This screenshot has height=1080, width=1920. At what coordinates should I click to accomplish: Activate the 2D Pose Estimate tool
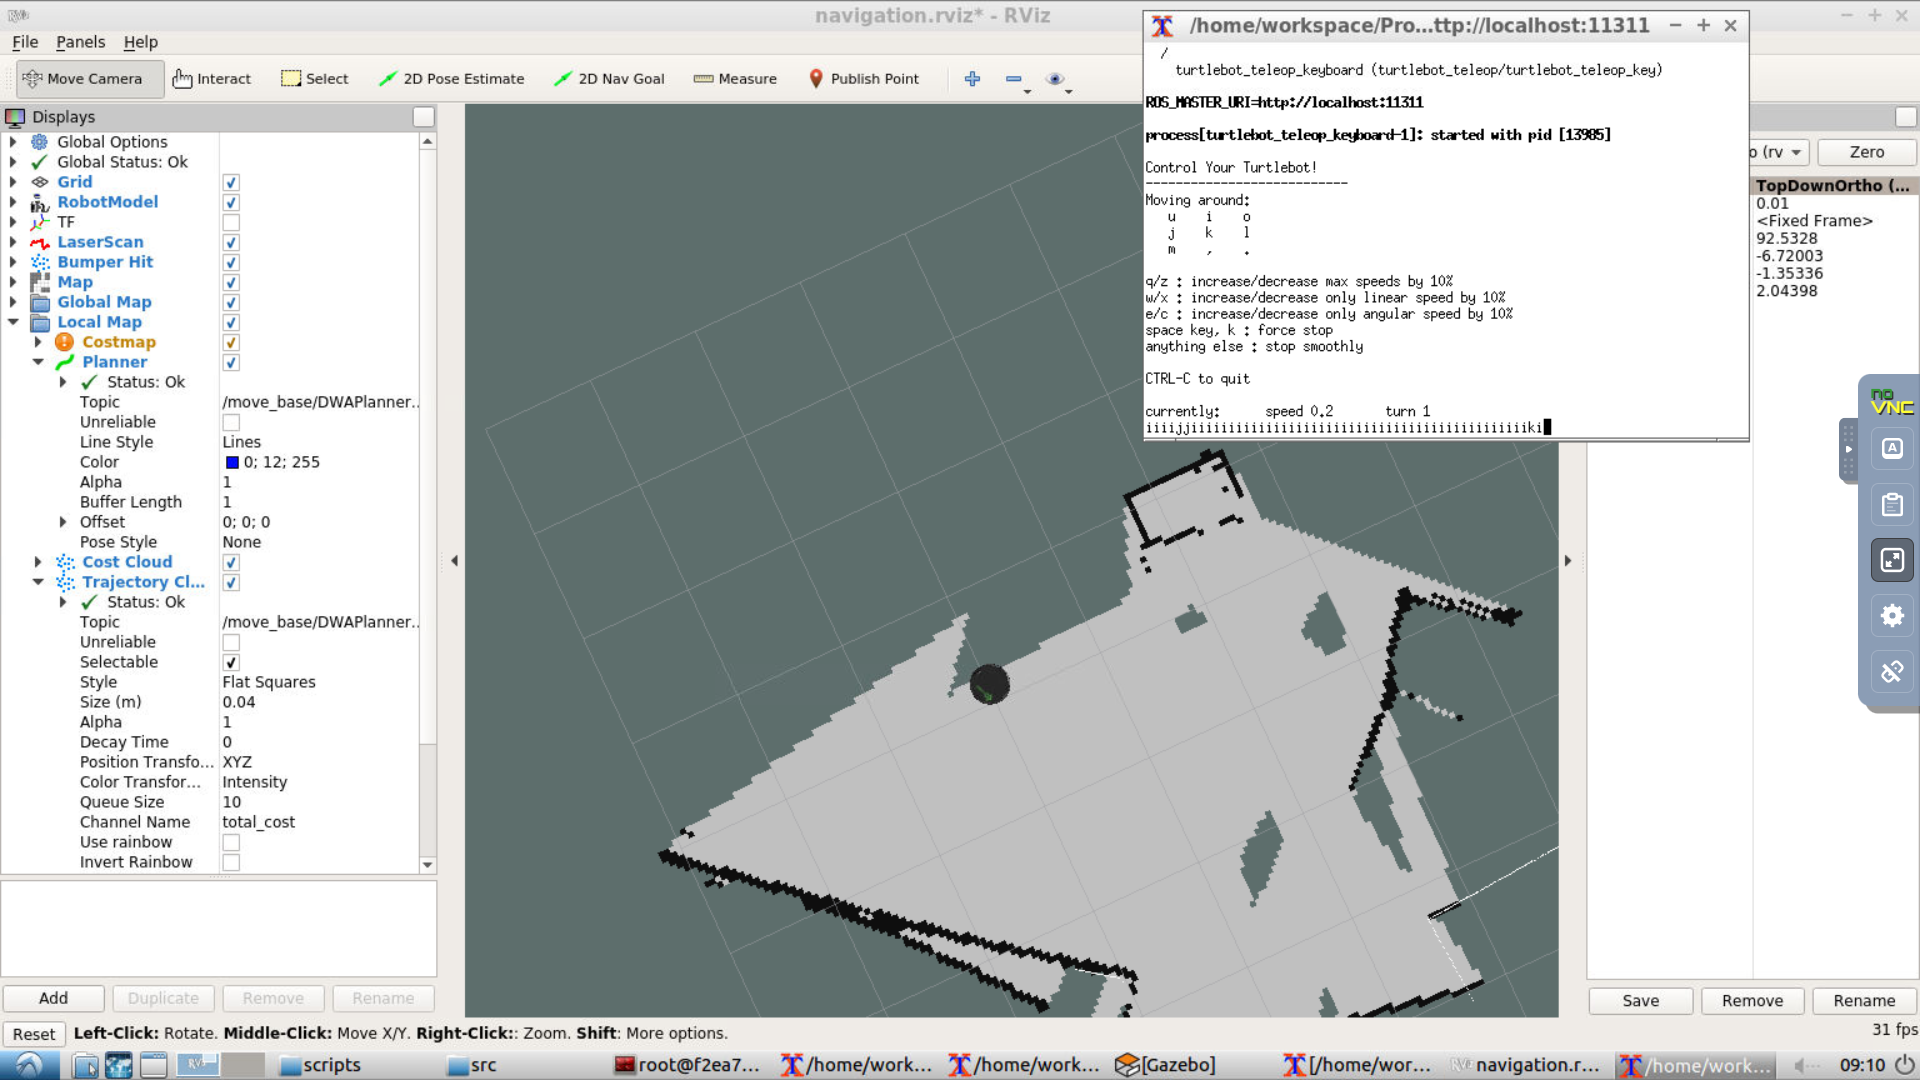click(451, 78)
